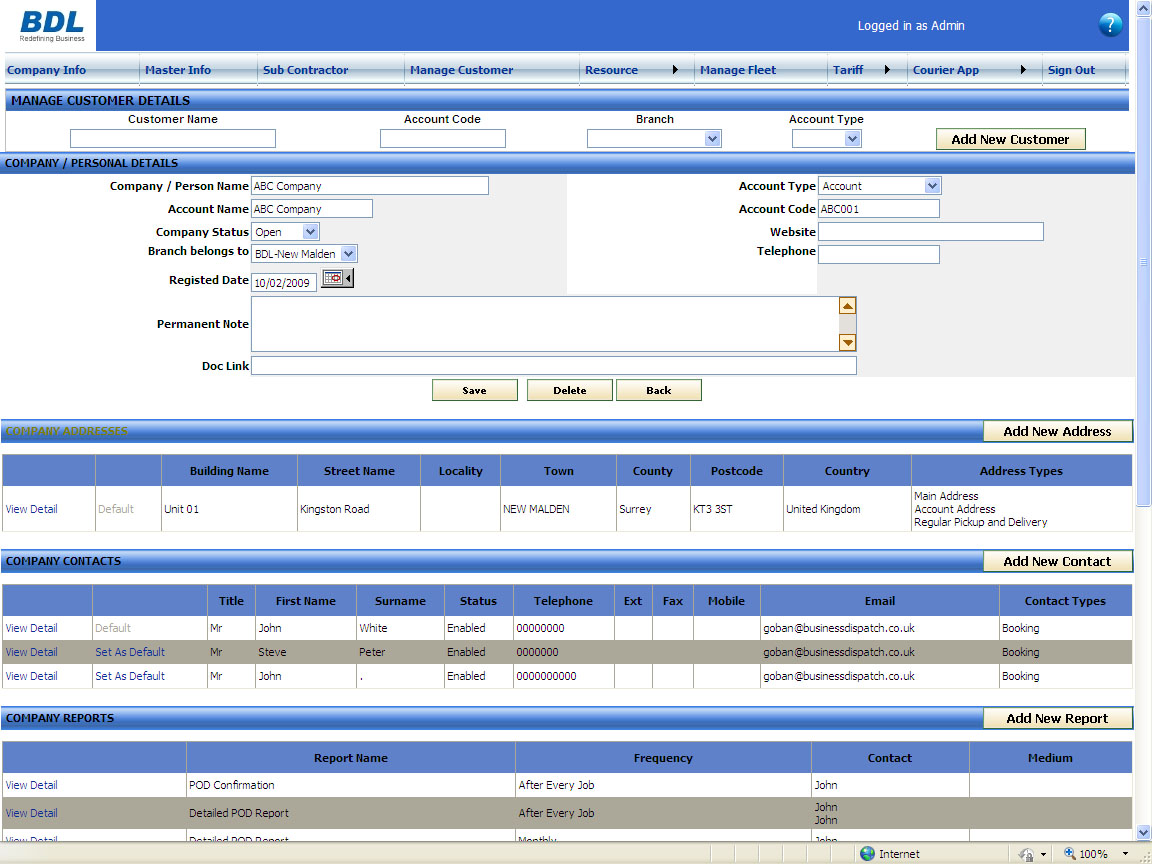Image resolution: width=1152 pixels, height=864 pixels.
Task: Click the Frequency column header
Action: pos(663,757)
